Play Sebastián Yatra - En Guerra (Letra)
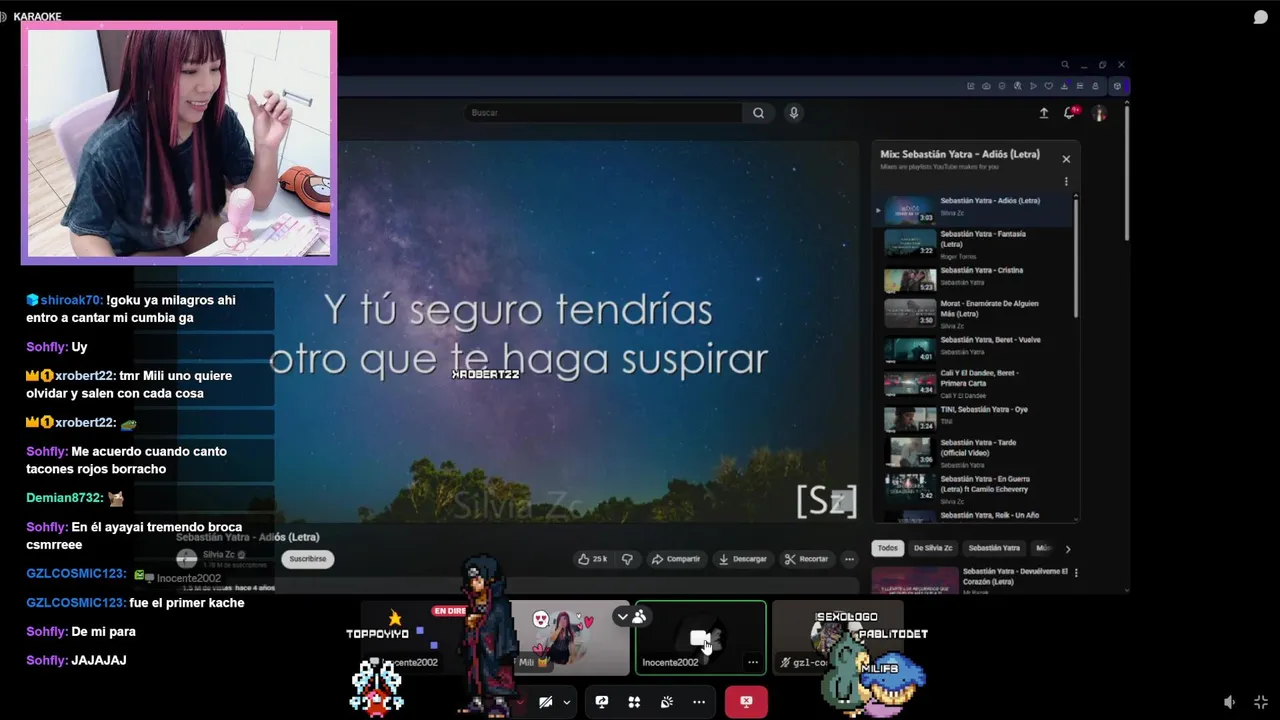The image size is (1280, 720). pos(975,487)
